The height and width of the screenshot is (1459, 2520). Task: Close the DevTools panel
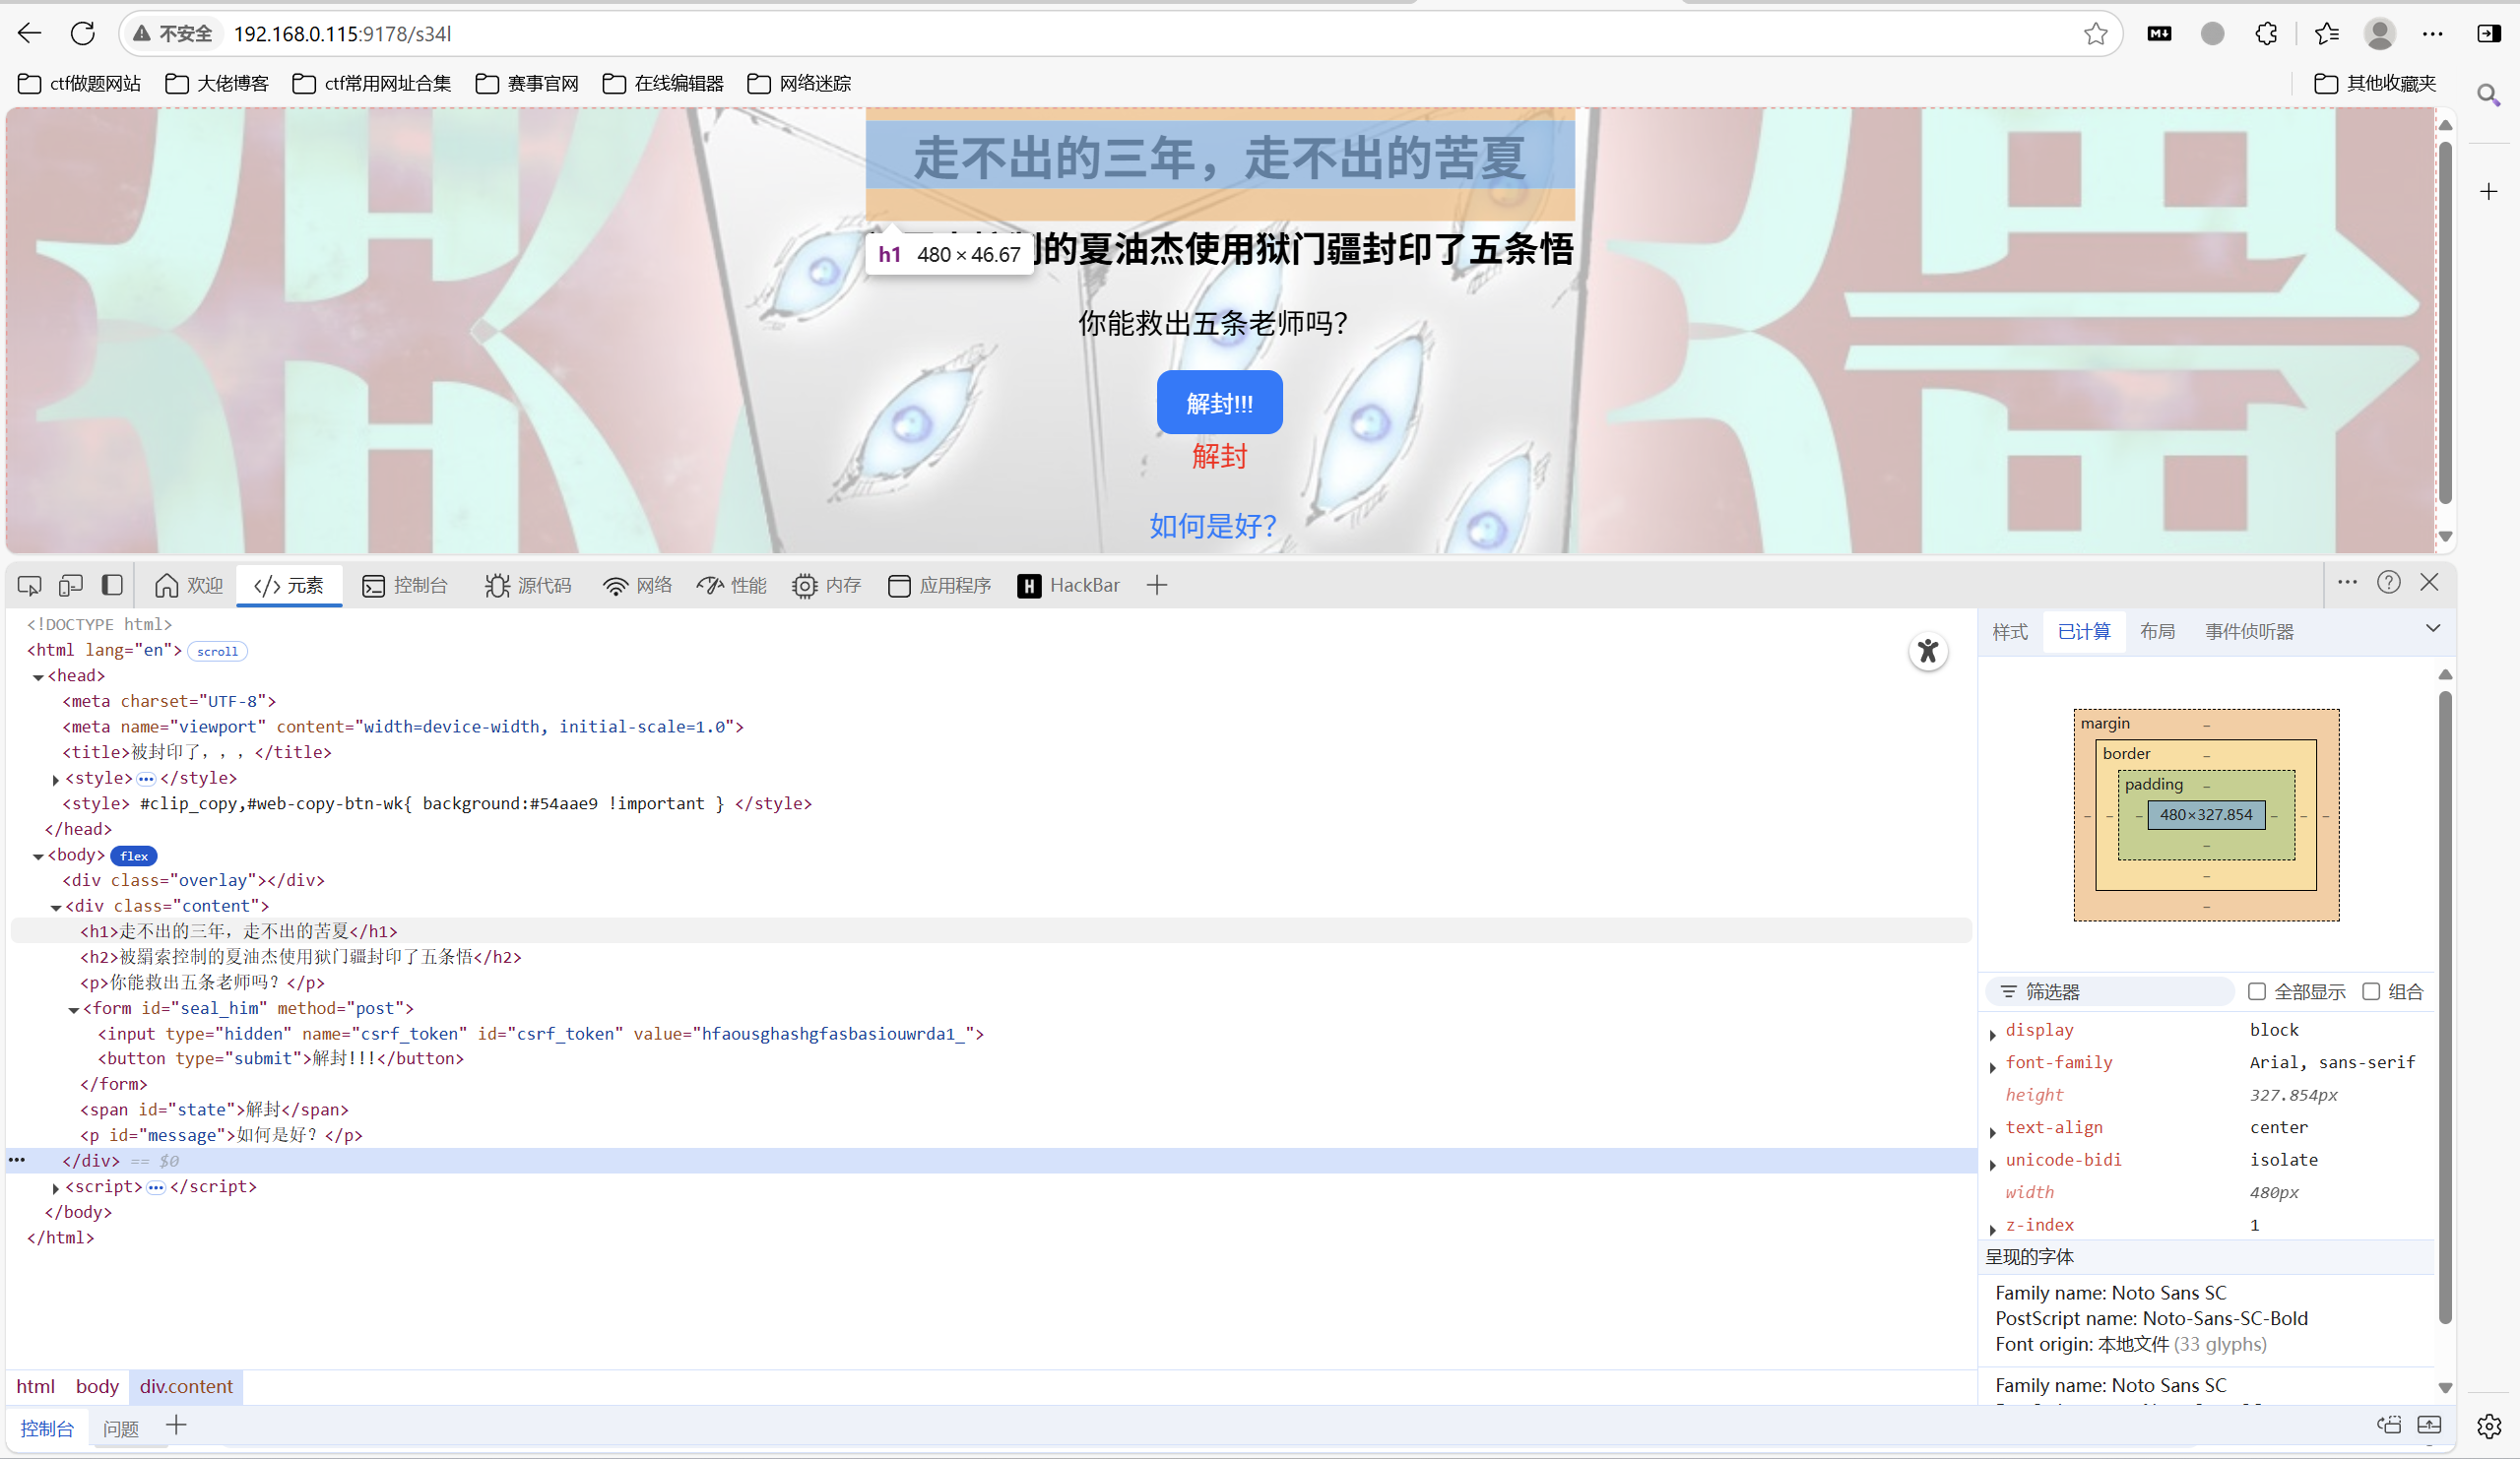pyautogui.click(x=2430, y=583)
